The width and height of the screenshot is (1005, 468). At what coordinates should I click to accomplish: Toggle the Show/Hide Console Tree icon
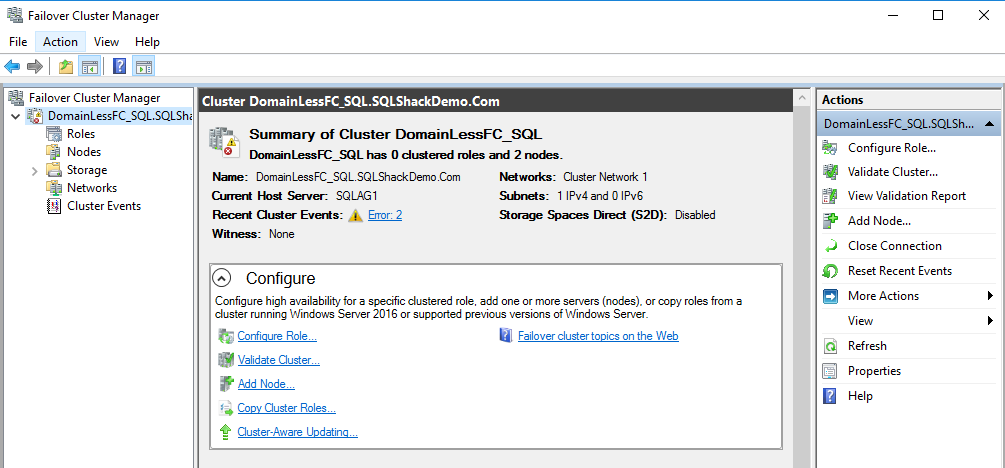click(x=88, y=66)
